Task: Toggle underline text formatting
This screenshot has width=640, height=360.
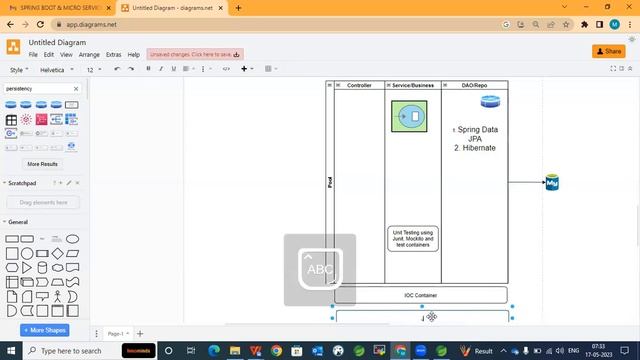Action: coord(173,69)
